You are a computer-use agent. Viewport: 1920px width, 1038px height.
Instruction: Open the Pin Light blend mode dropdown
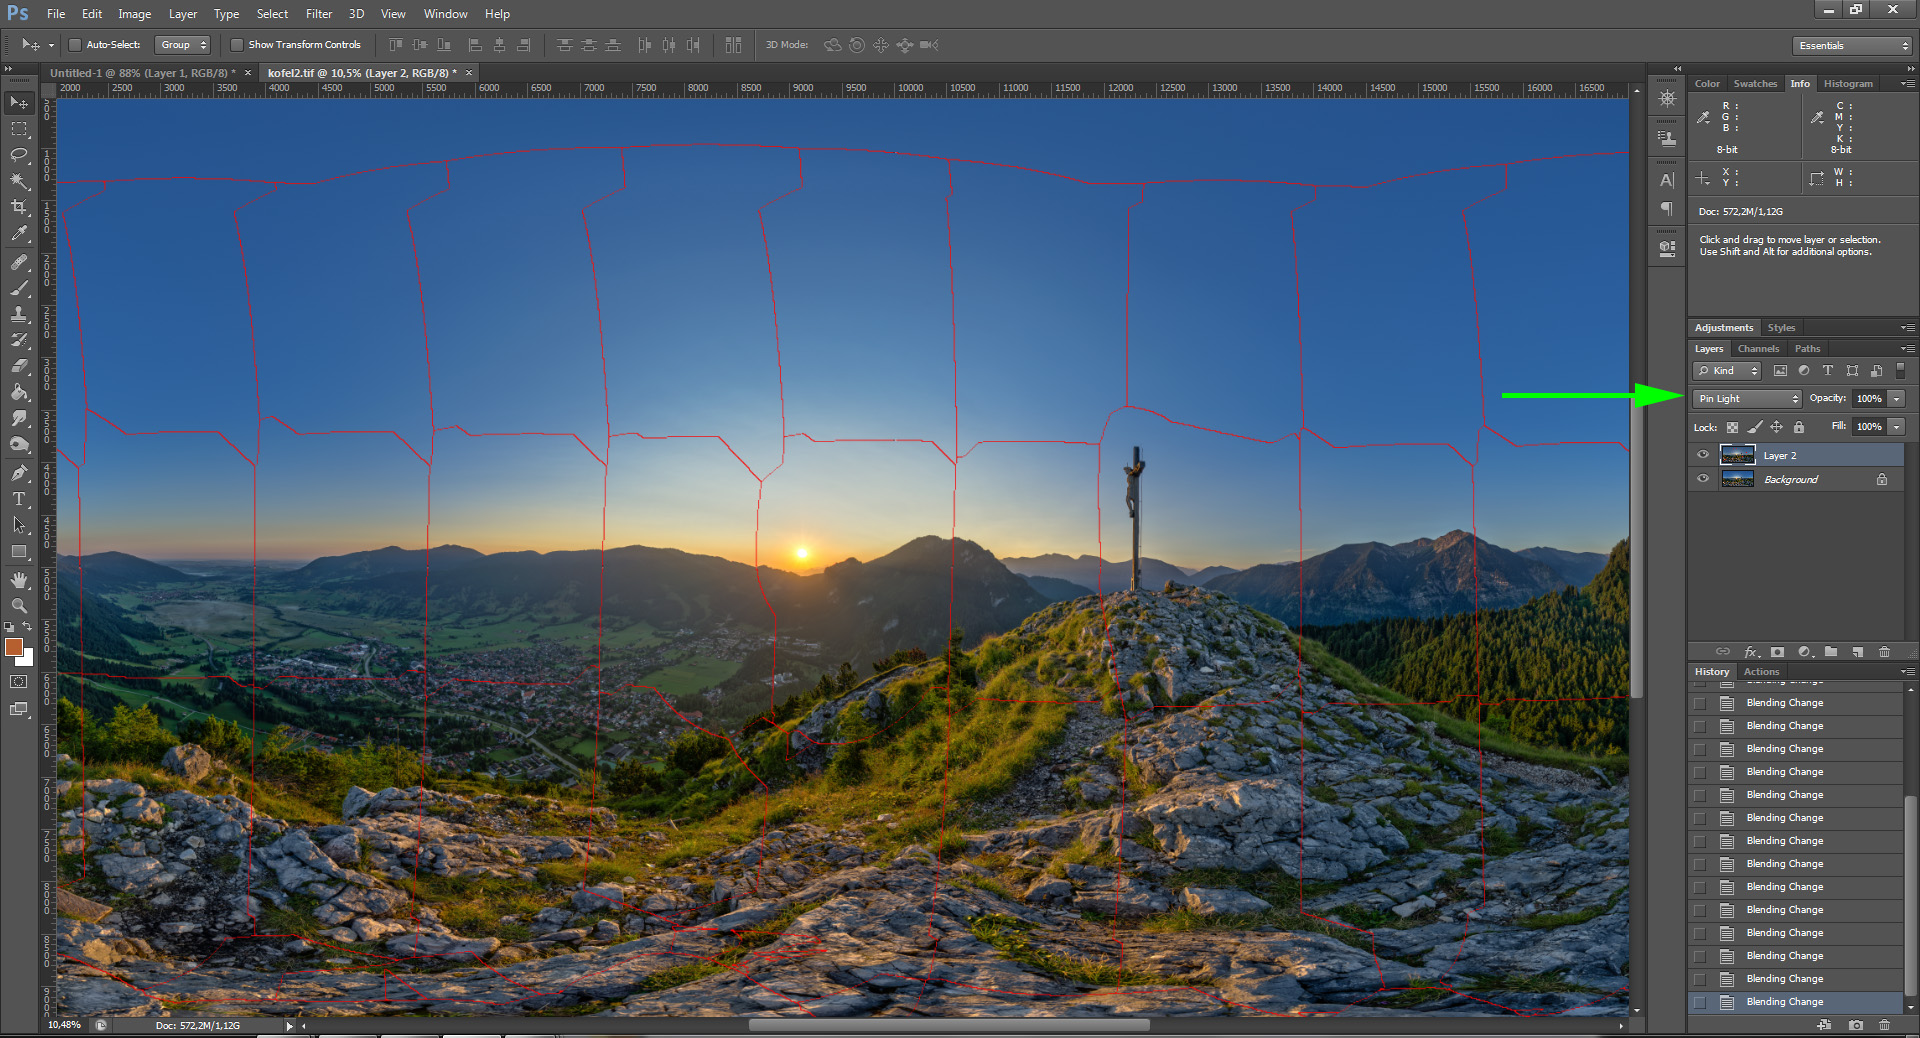(x=1747, y=399)
